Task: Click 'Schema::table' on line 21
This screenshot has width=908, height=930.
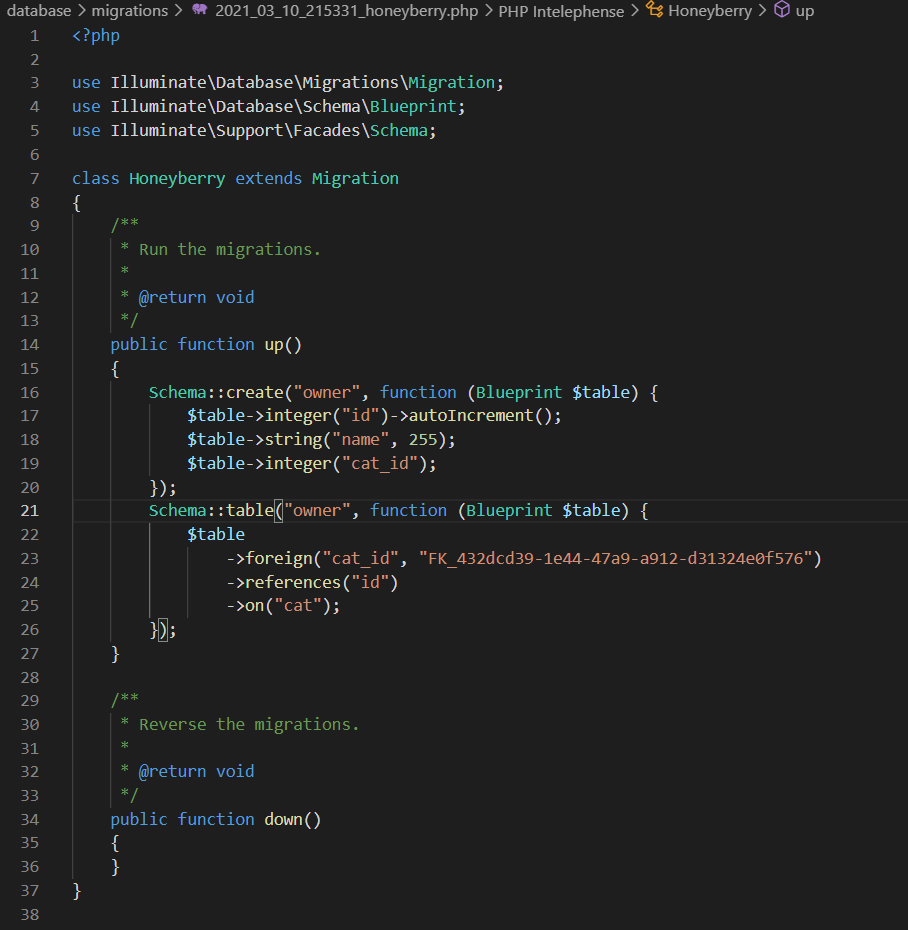Action: point(211,511)
